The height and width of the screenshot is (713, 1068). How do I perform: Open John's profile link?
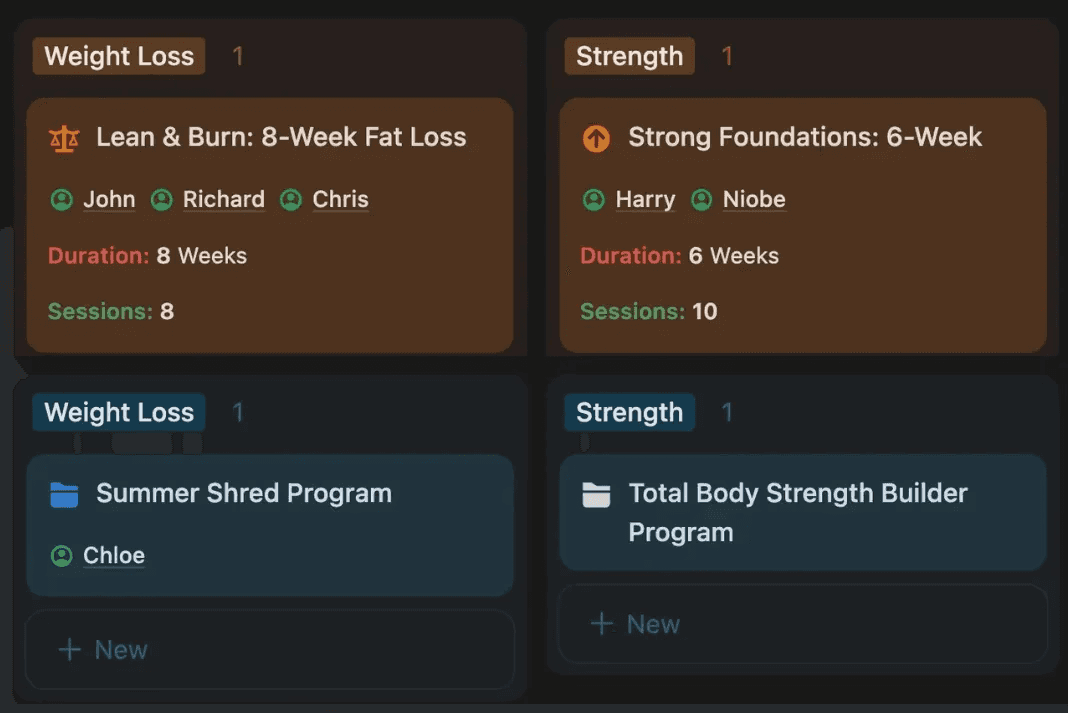tap(110, 199)
